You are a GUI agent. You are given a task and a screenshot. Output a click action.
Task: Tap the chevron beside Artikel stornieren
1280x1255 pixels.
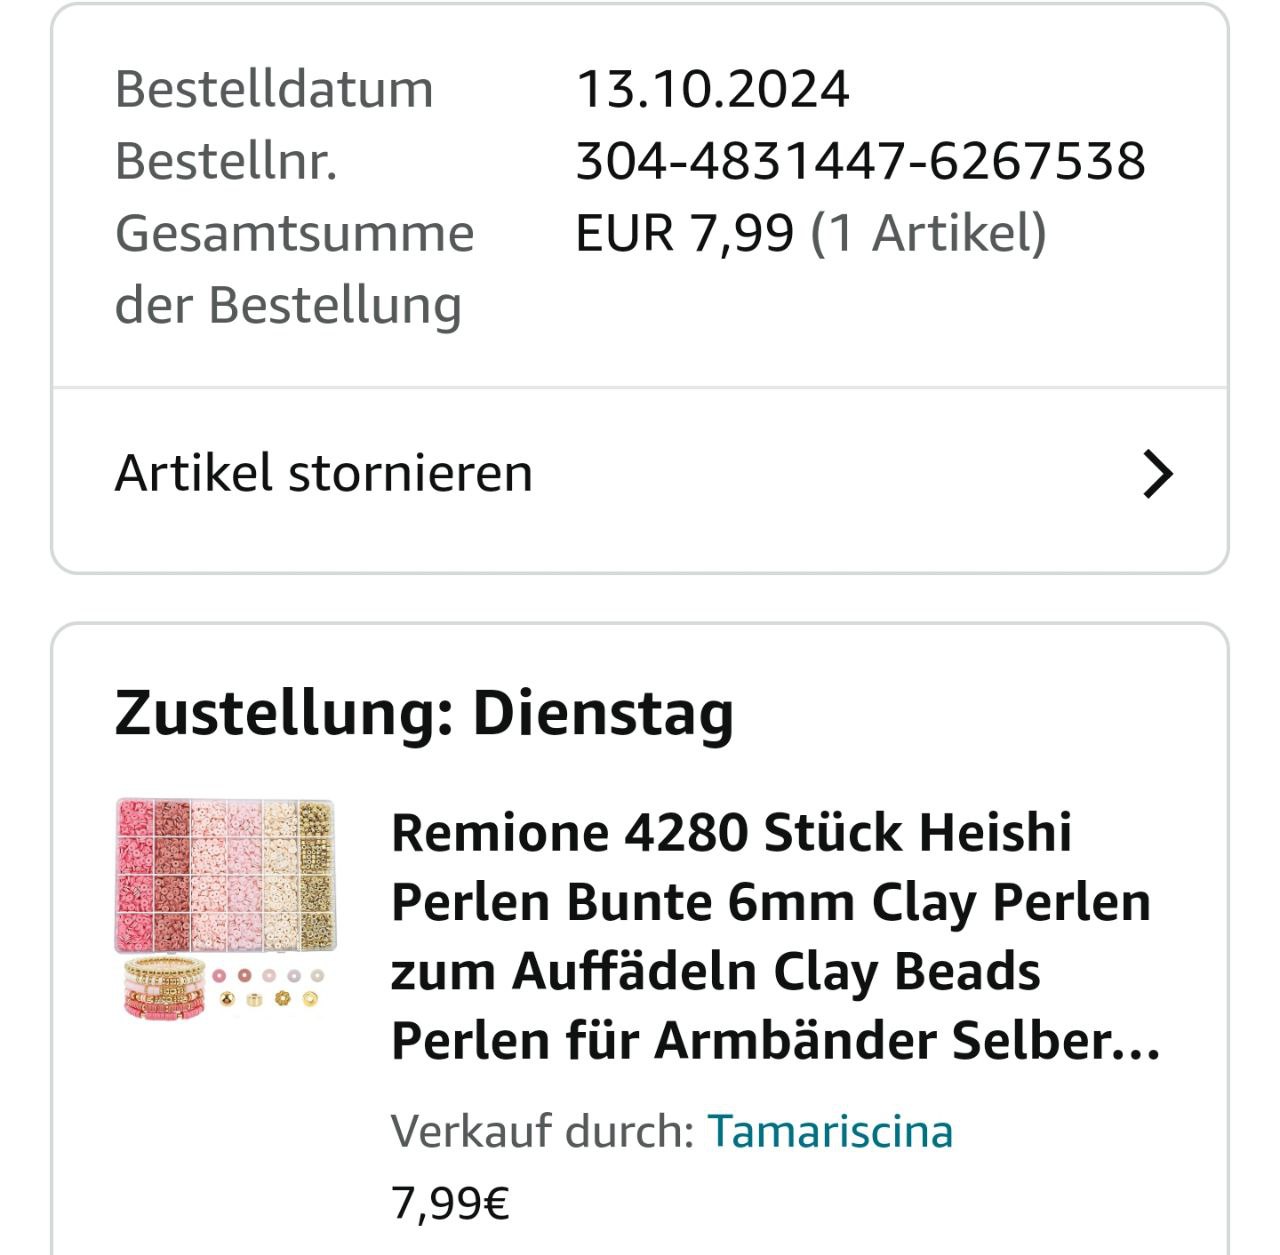click(x=1157, y=474)
